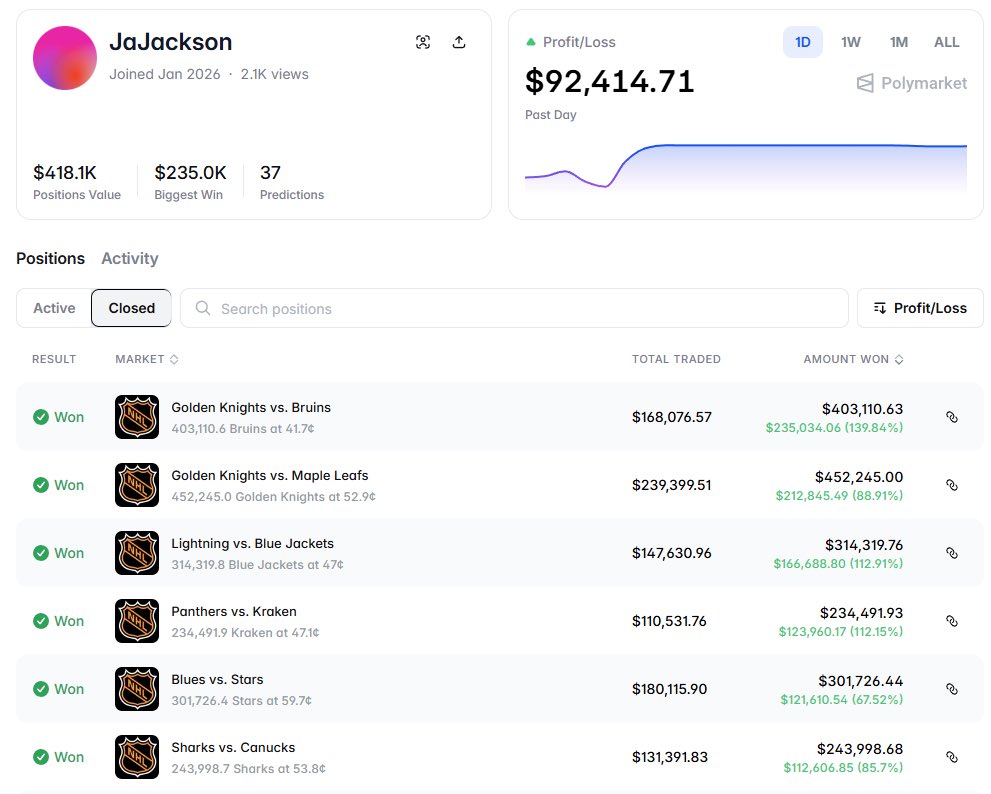Copy link for Sharks vs. Canucks position
Viewport: 991px width, 794px height.
pos(951,757)
